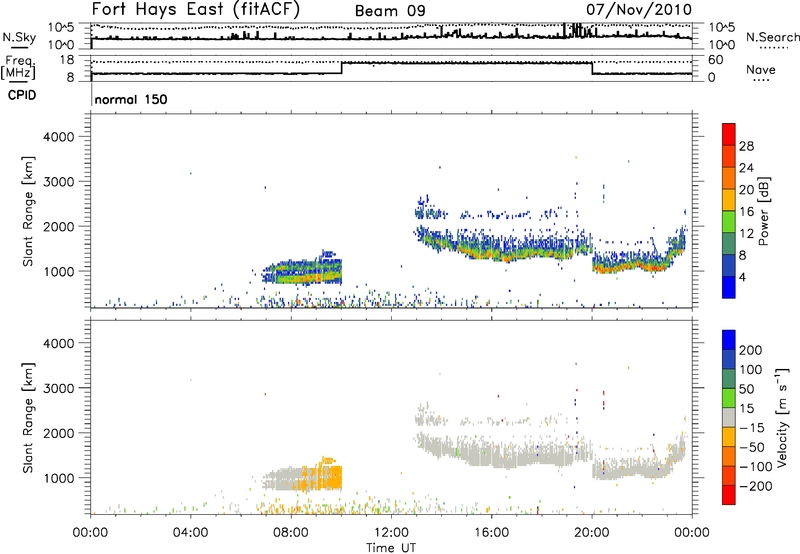The width and height of the screenshot is (800, 554).
Task: Click the '04:00' time tick label
Action: coord(191,533)
